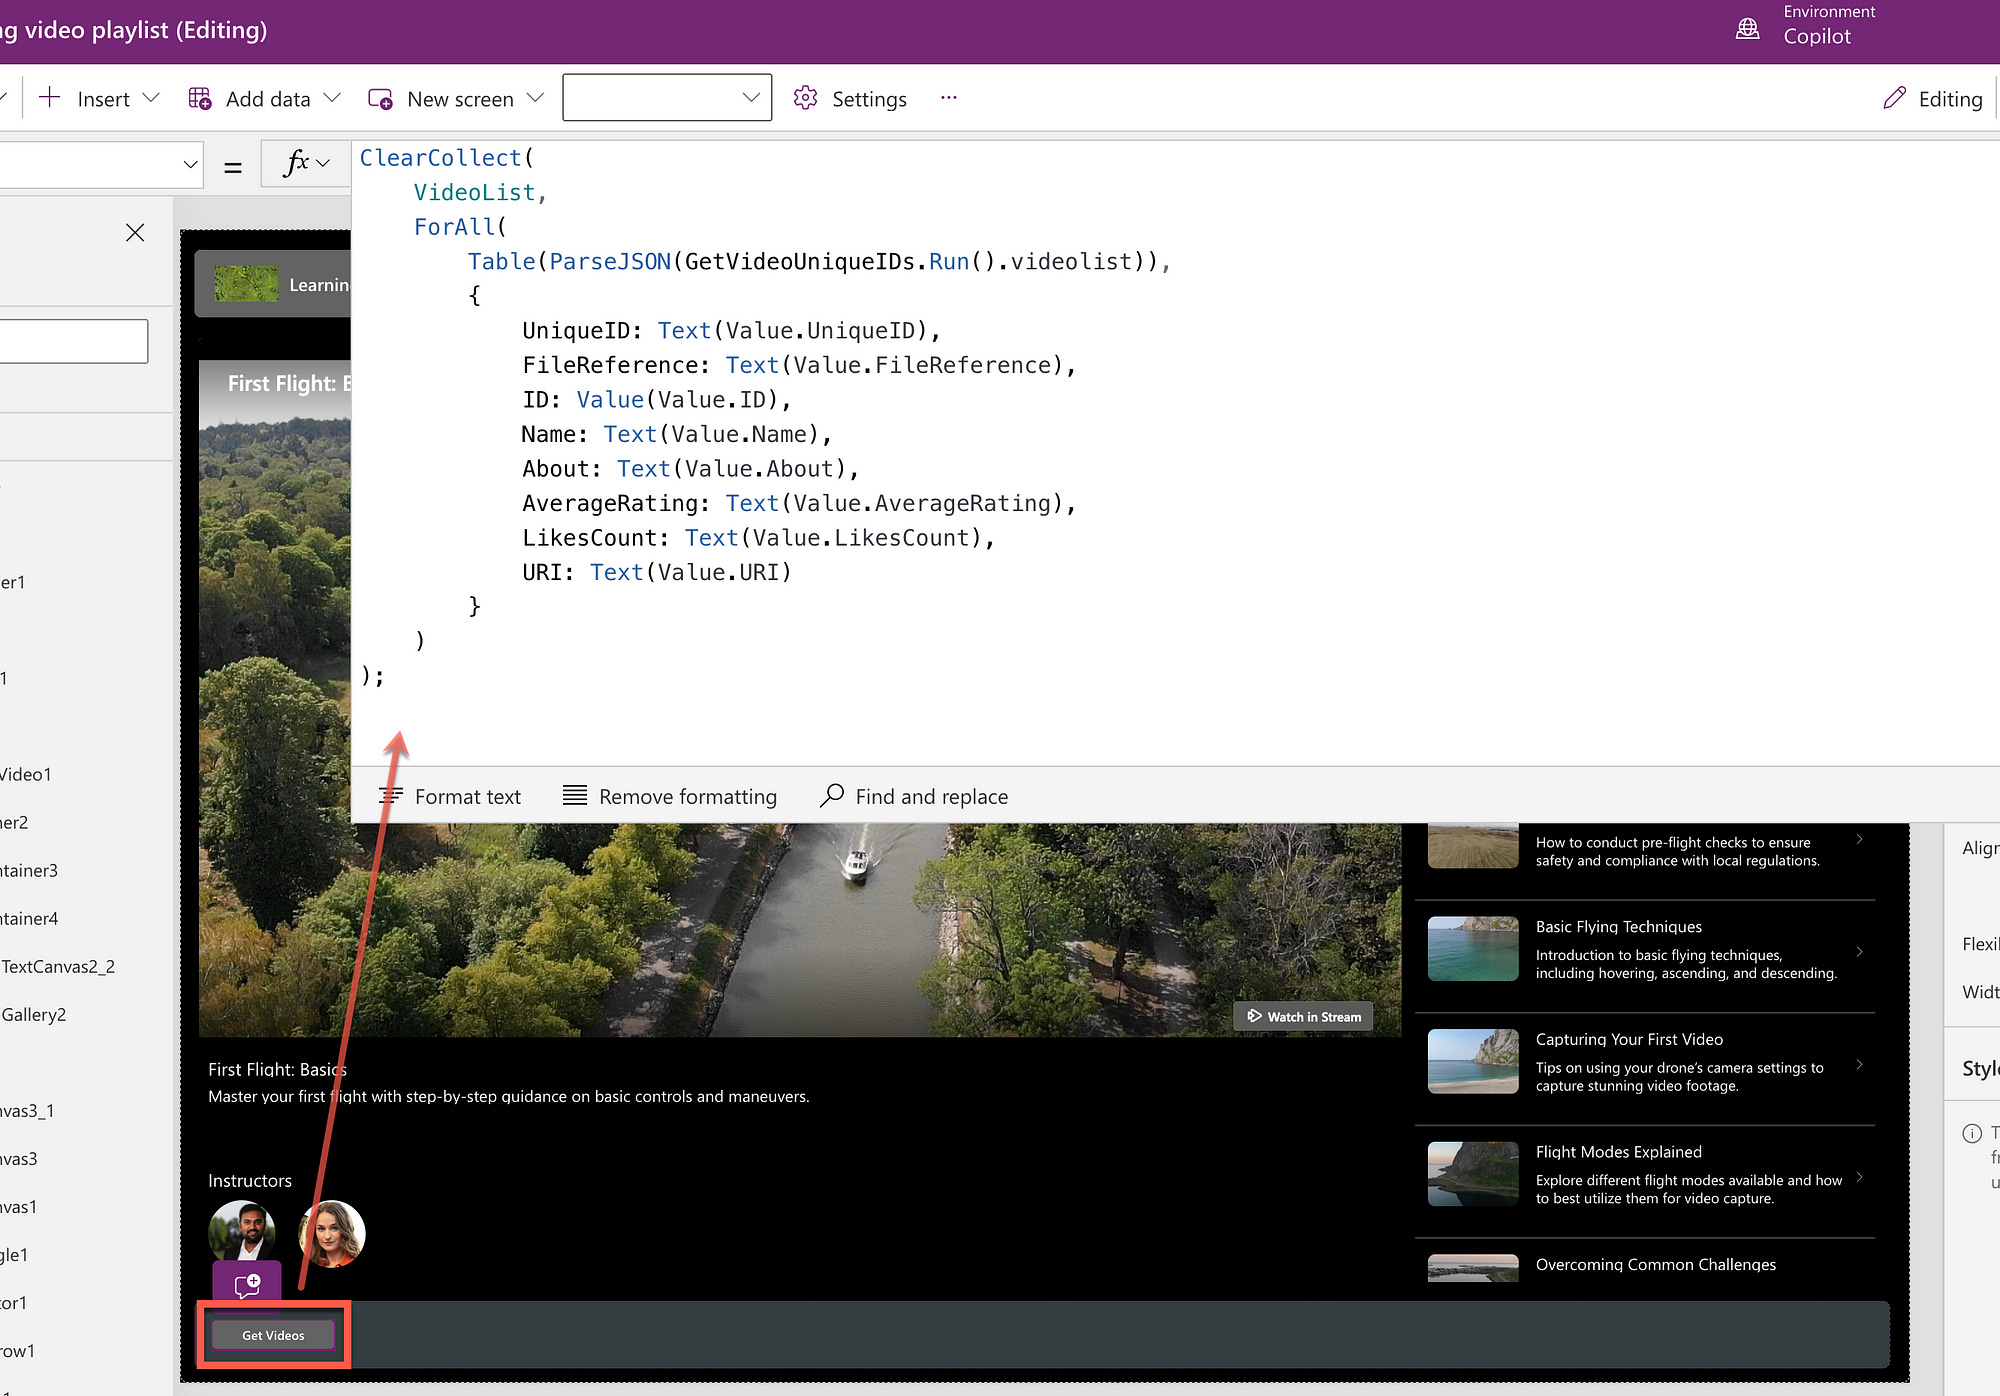Image resolution: width=2000 pixels, height=1396 pixels.
Task: Open the more options ellipsis menu
Action: click(x=948, y=98)
